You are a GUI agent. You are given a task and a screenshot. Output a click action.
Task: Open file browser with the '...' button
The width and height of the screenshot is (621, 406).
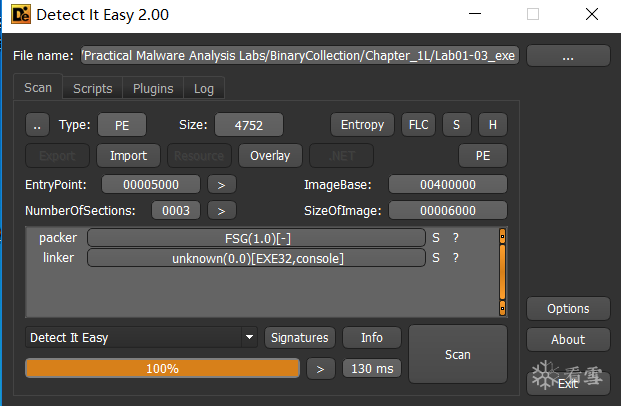tap(568, 56)
